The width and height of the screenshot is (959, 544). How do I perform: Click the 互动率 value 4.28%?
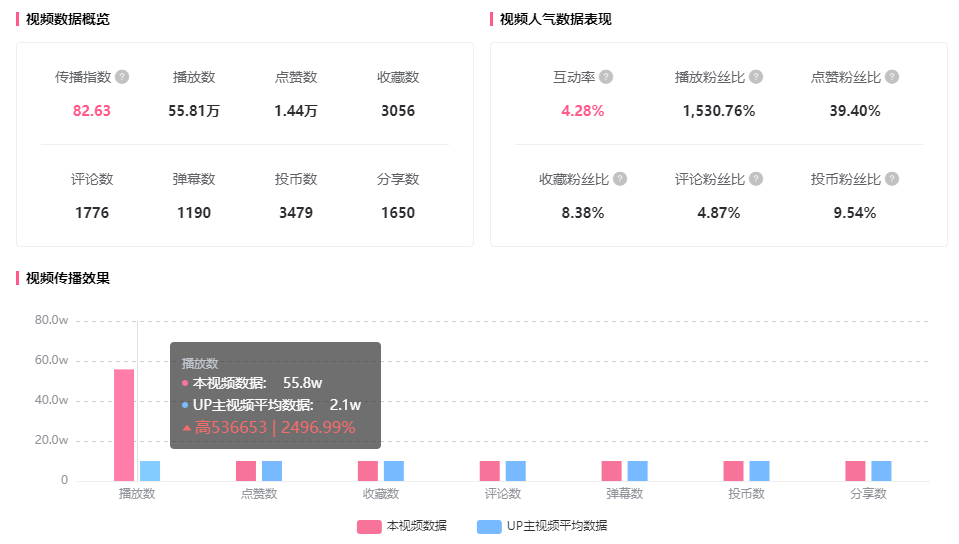click(x=583, y=111)
